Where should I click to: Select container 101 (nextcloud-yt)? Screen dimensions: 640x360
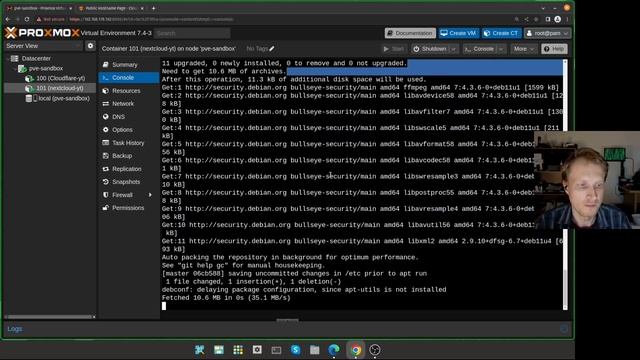pos(60,88)
